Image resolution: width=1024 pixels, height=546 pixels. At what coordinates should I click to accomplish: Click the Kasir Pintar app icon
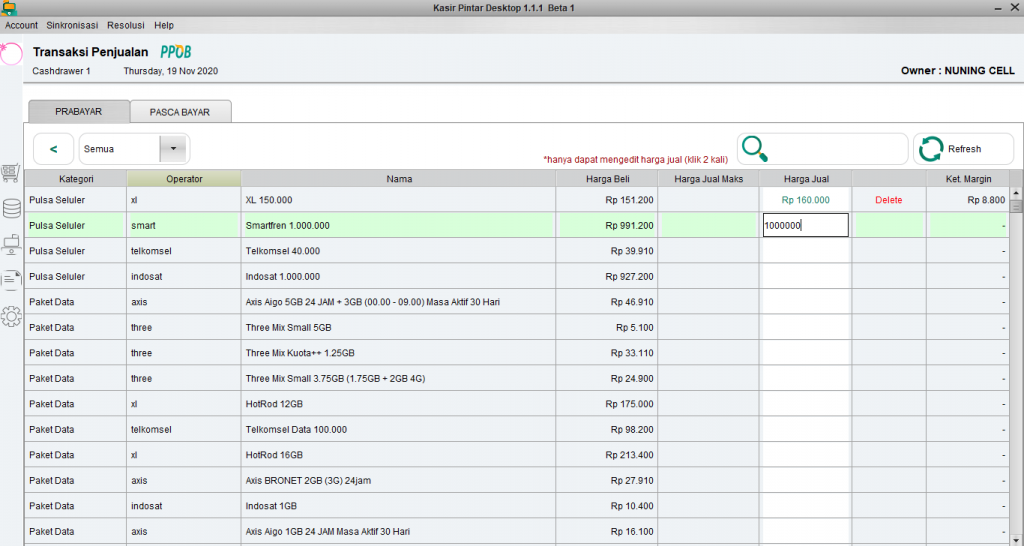click(8, 8)
